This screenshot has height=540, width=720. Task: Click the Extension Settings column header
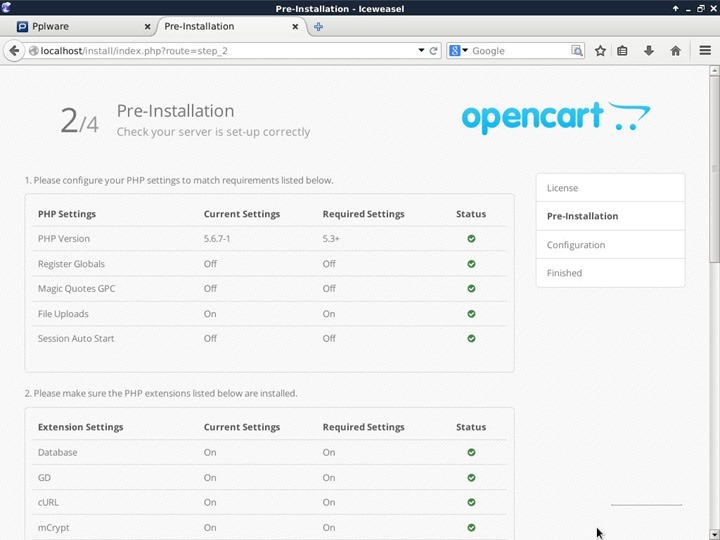coord(80,427)
